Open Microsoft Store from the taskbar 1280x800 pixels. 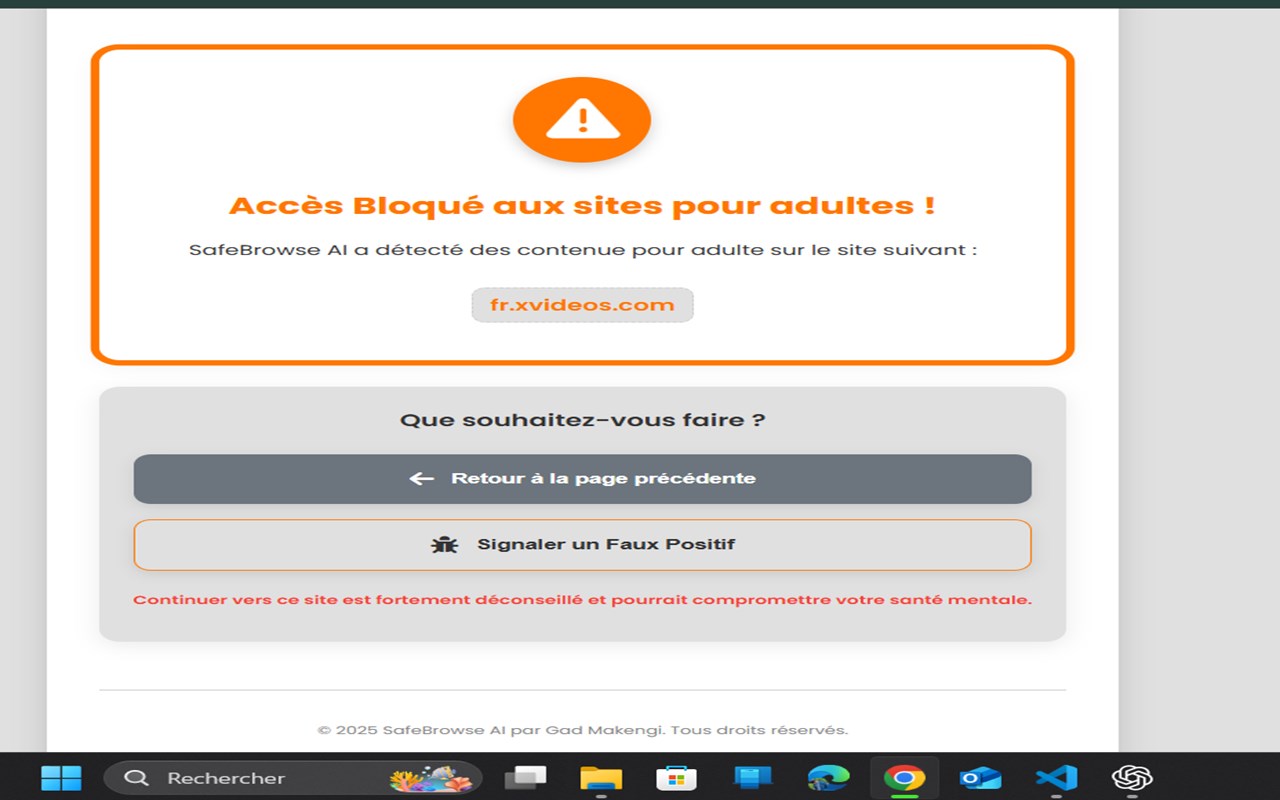click(676, 778)
